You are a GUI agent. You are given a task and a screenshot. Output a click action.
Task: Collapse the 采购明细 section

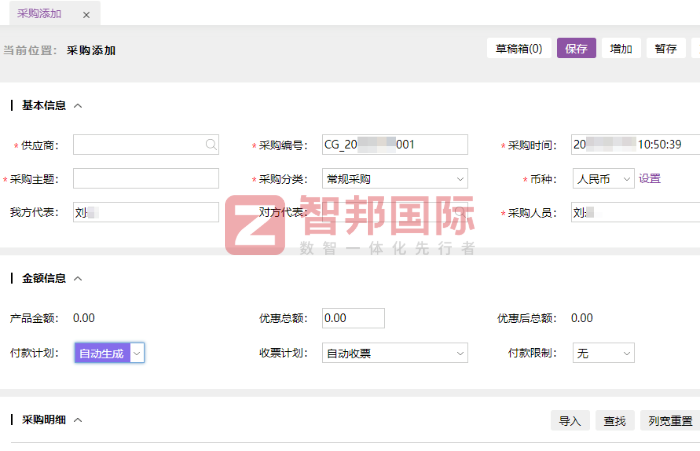[78, 420]
